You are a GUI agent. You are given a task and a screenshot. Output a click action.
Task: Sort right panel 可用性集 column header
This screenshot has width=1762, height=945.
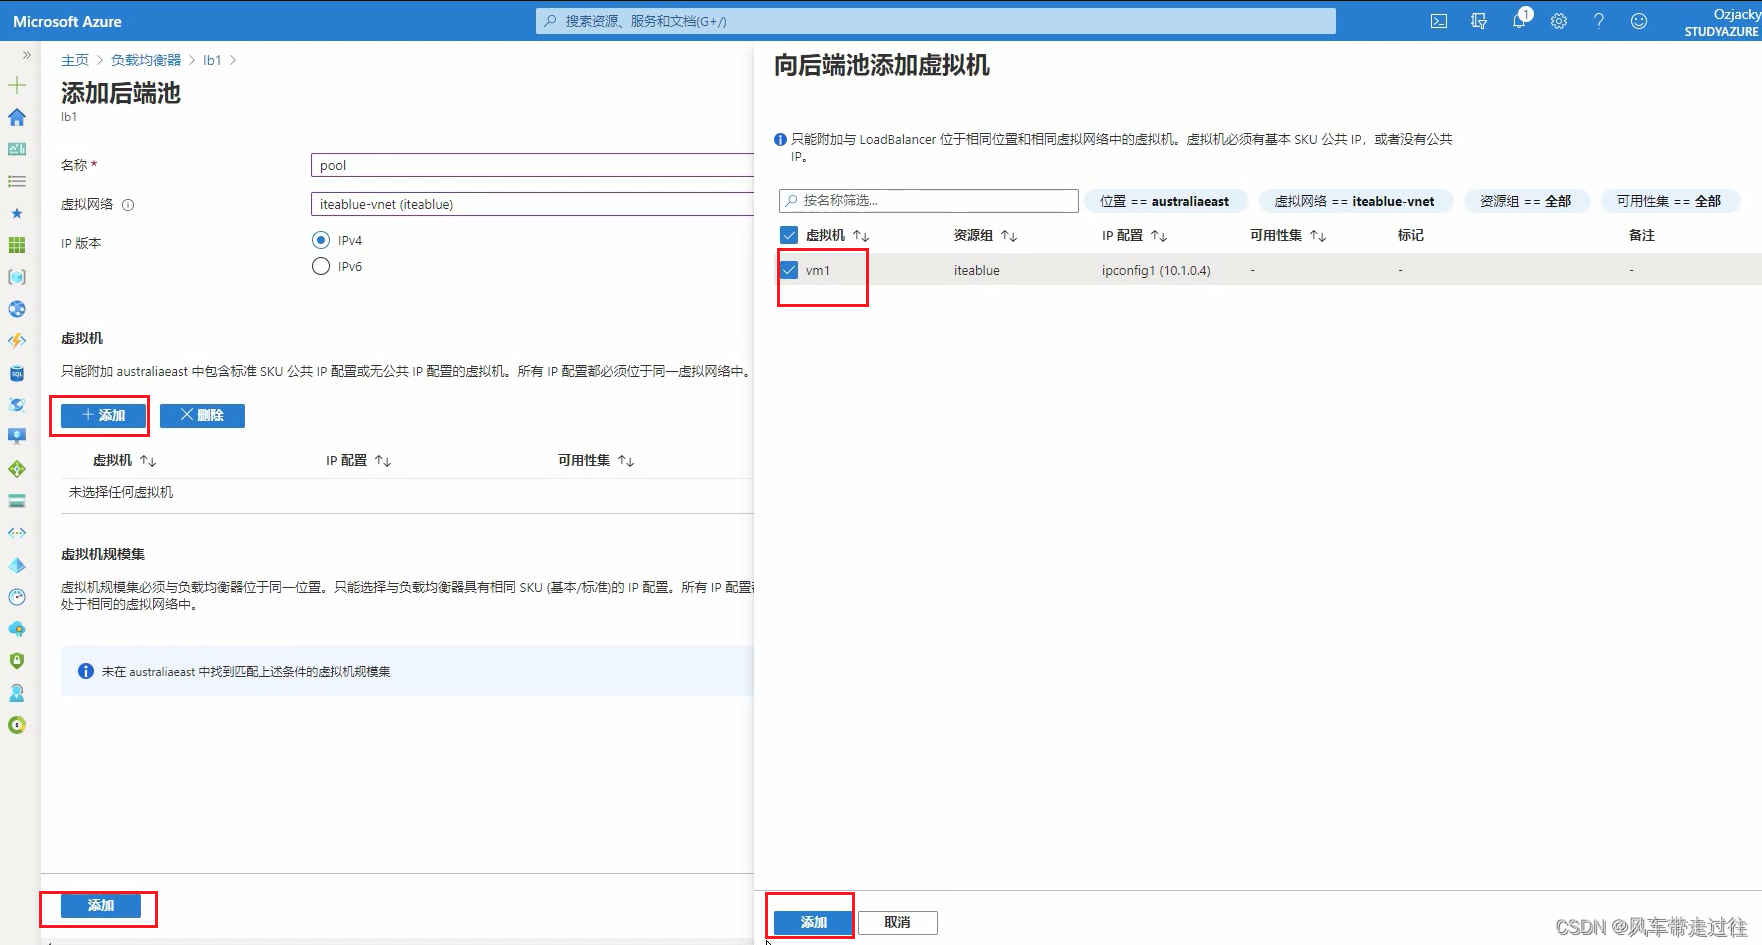tap(1288, 235)
